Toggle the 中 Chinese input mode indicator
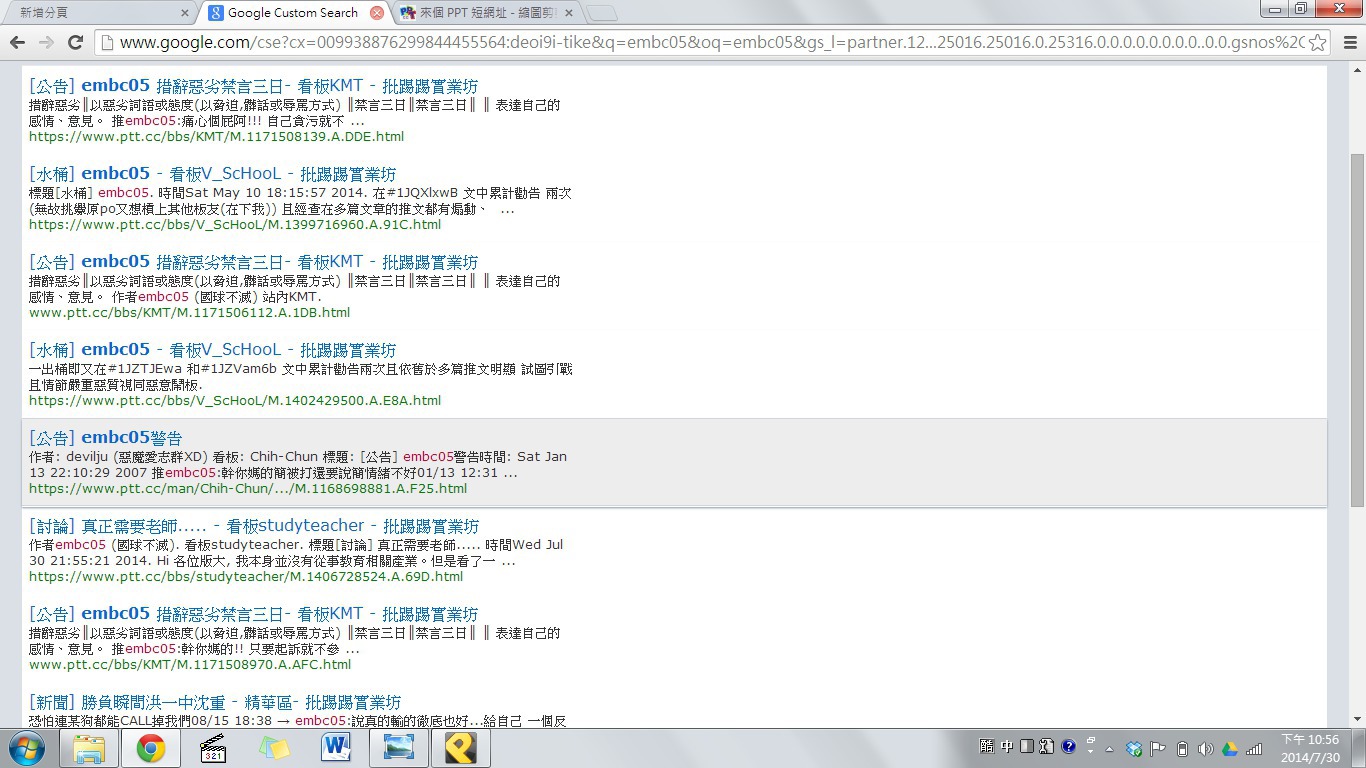Viewport: 1366px width, 768px height. [x=1008, y=747]
